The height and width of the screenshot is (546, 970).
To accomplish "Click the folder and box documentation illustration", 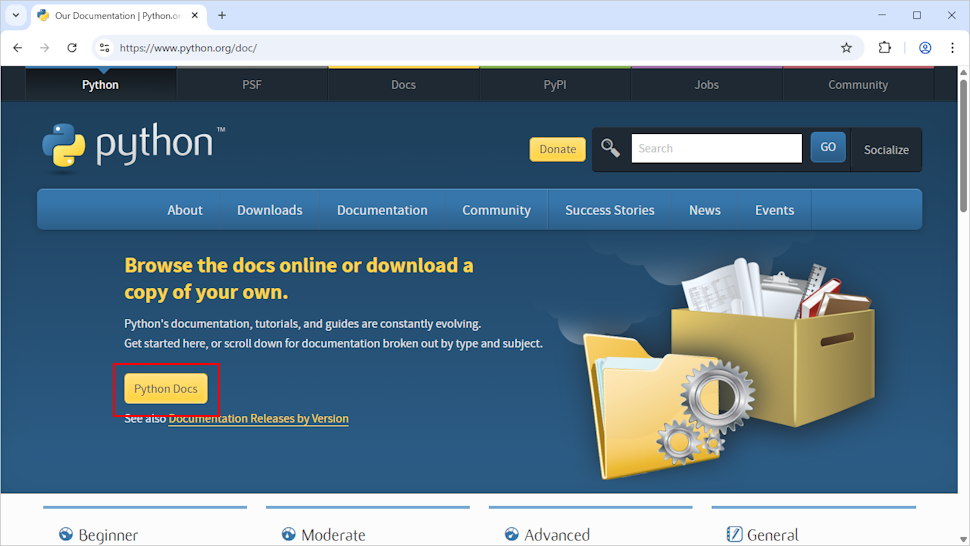I will tap(730, 369).
